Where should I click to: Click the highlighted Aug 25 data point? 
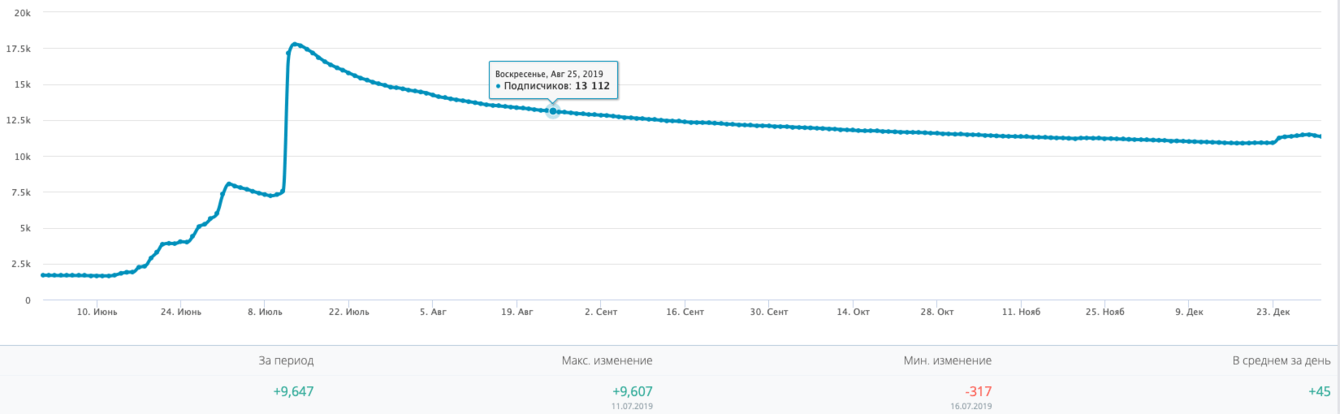(553, 111)
